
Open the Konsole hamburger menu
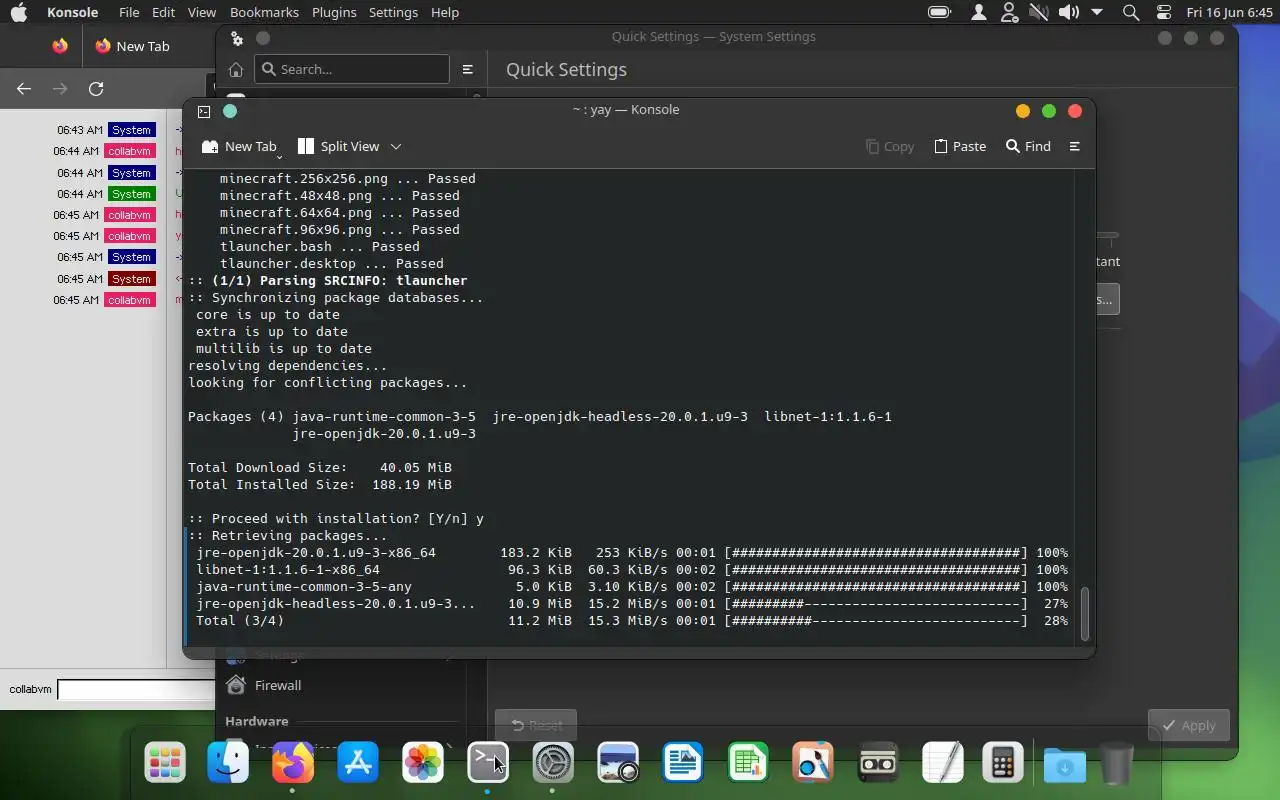1075,146
